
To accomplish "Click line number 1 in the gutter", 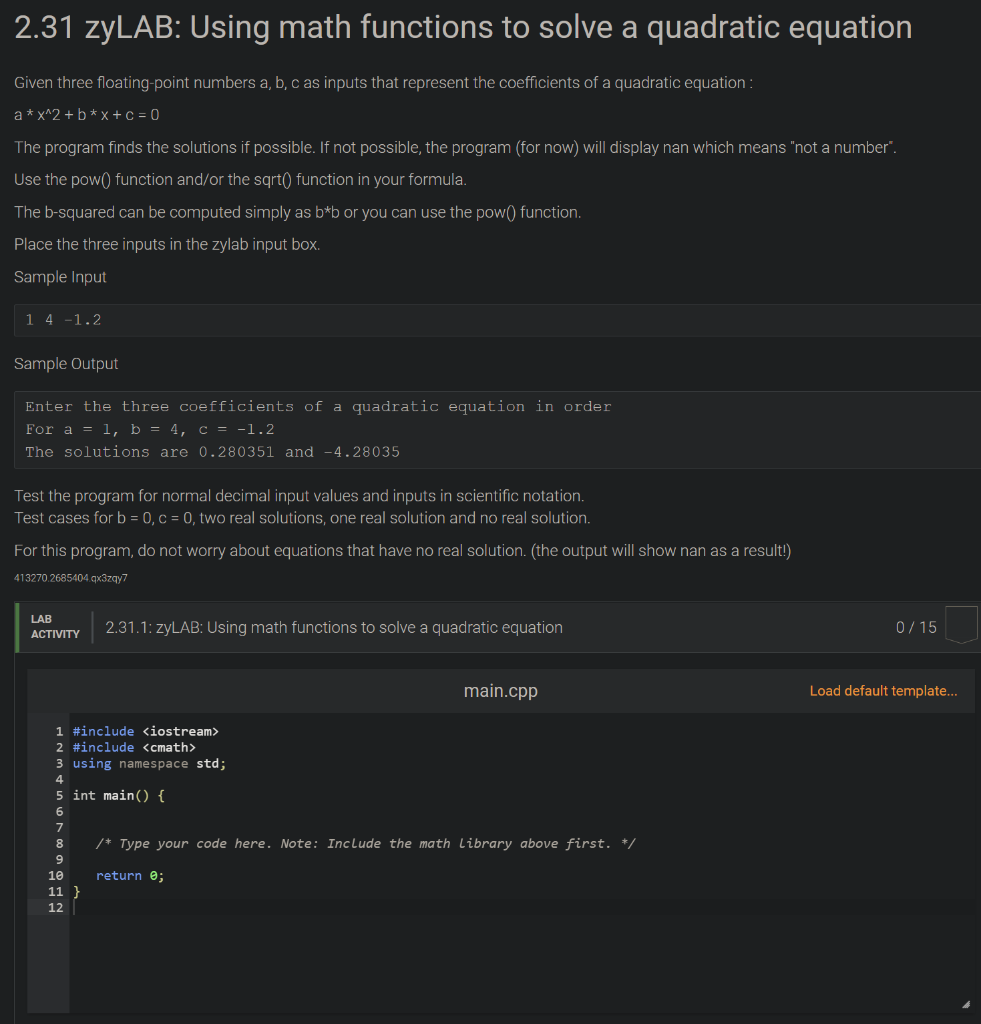I will coord(59,731).
